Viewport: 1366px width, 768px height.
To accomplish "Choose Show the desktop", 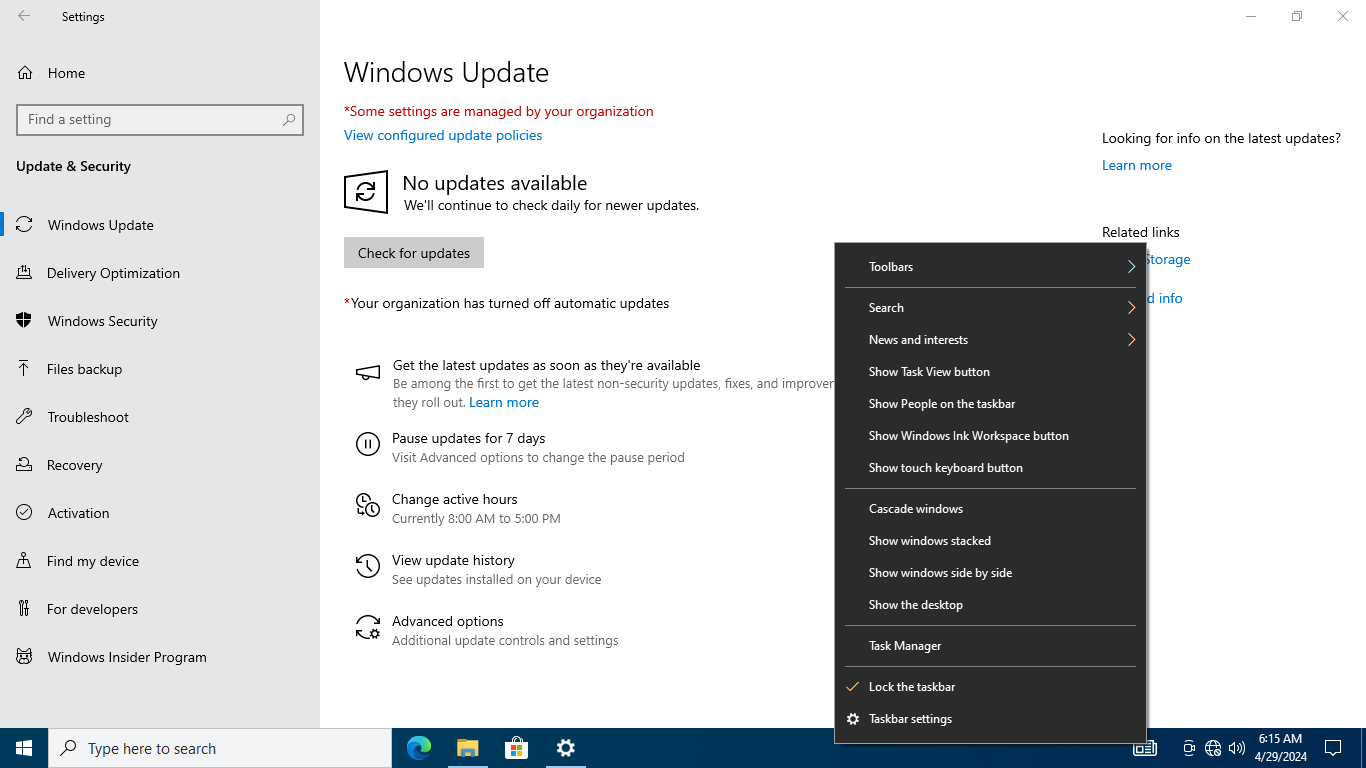I will tap(990, 605).
